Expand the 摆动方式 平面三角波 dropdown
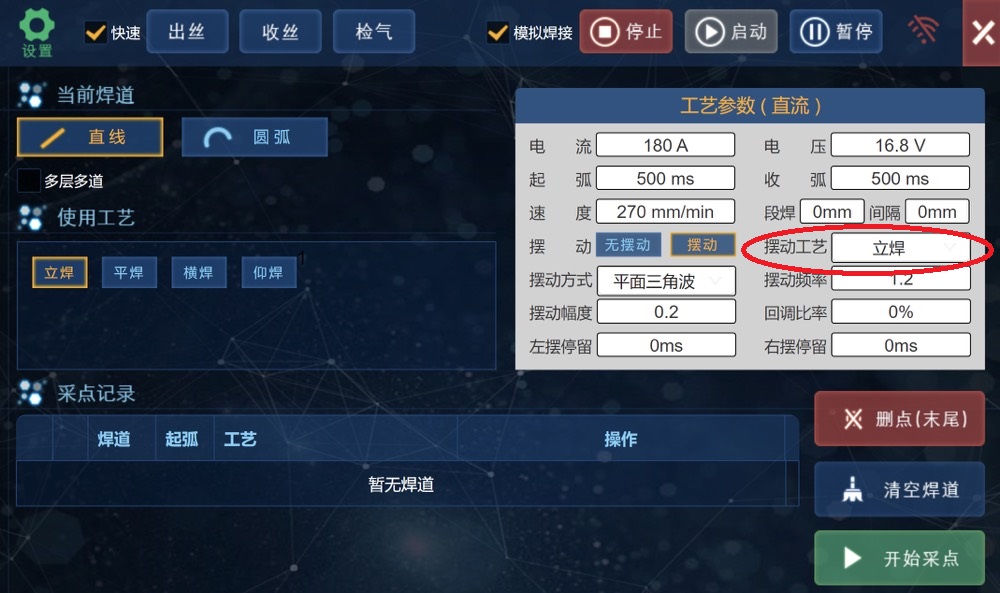 [x=666, y=281]
